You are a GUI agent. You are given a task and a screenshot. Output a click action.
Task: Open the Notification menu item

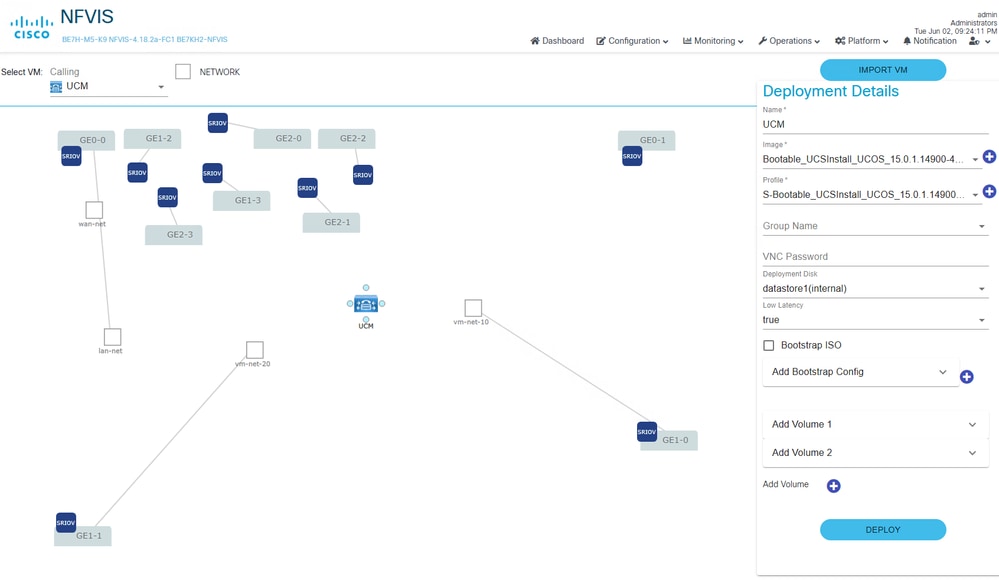[x=930, y=41]
